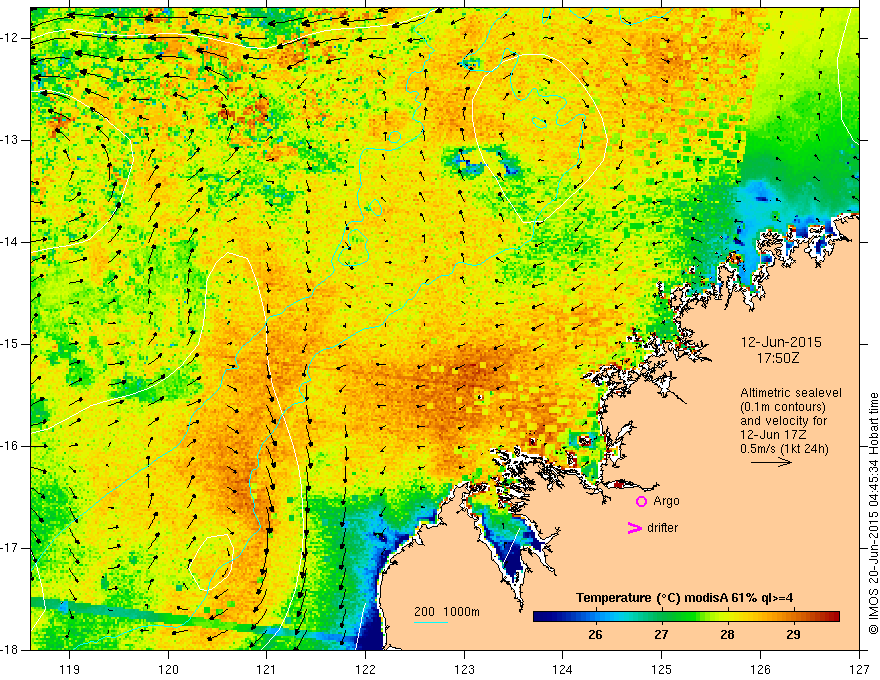Click the color bar label '29'
This screenshot has height=680, width=880.
tap(793, 635)
